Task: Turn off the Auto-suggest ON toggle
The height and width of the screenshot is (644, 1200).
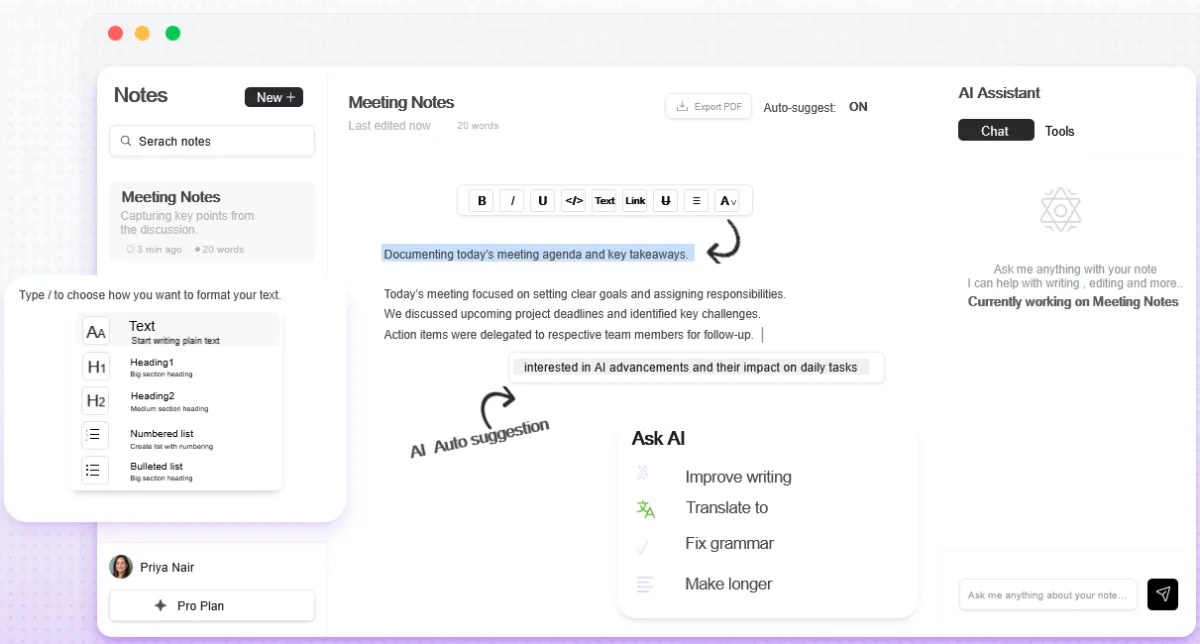Action: coord(858,107)
